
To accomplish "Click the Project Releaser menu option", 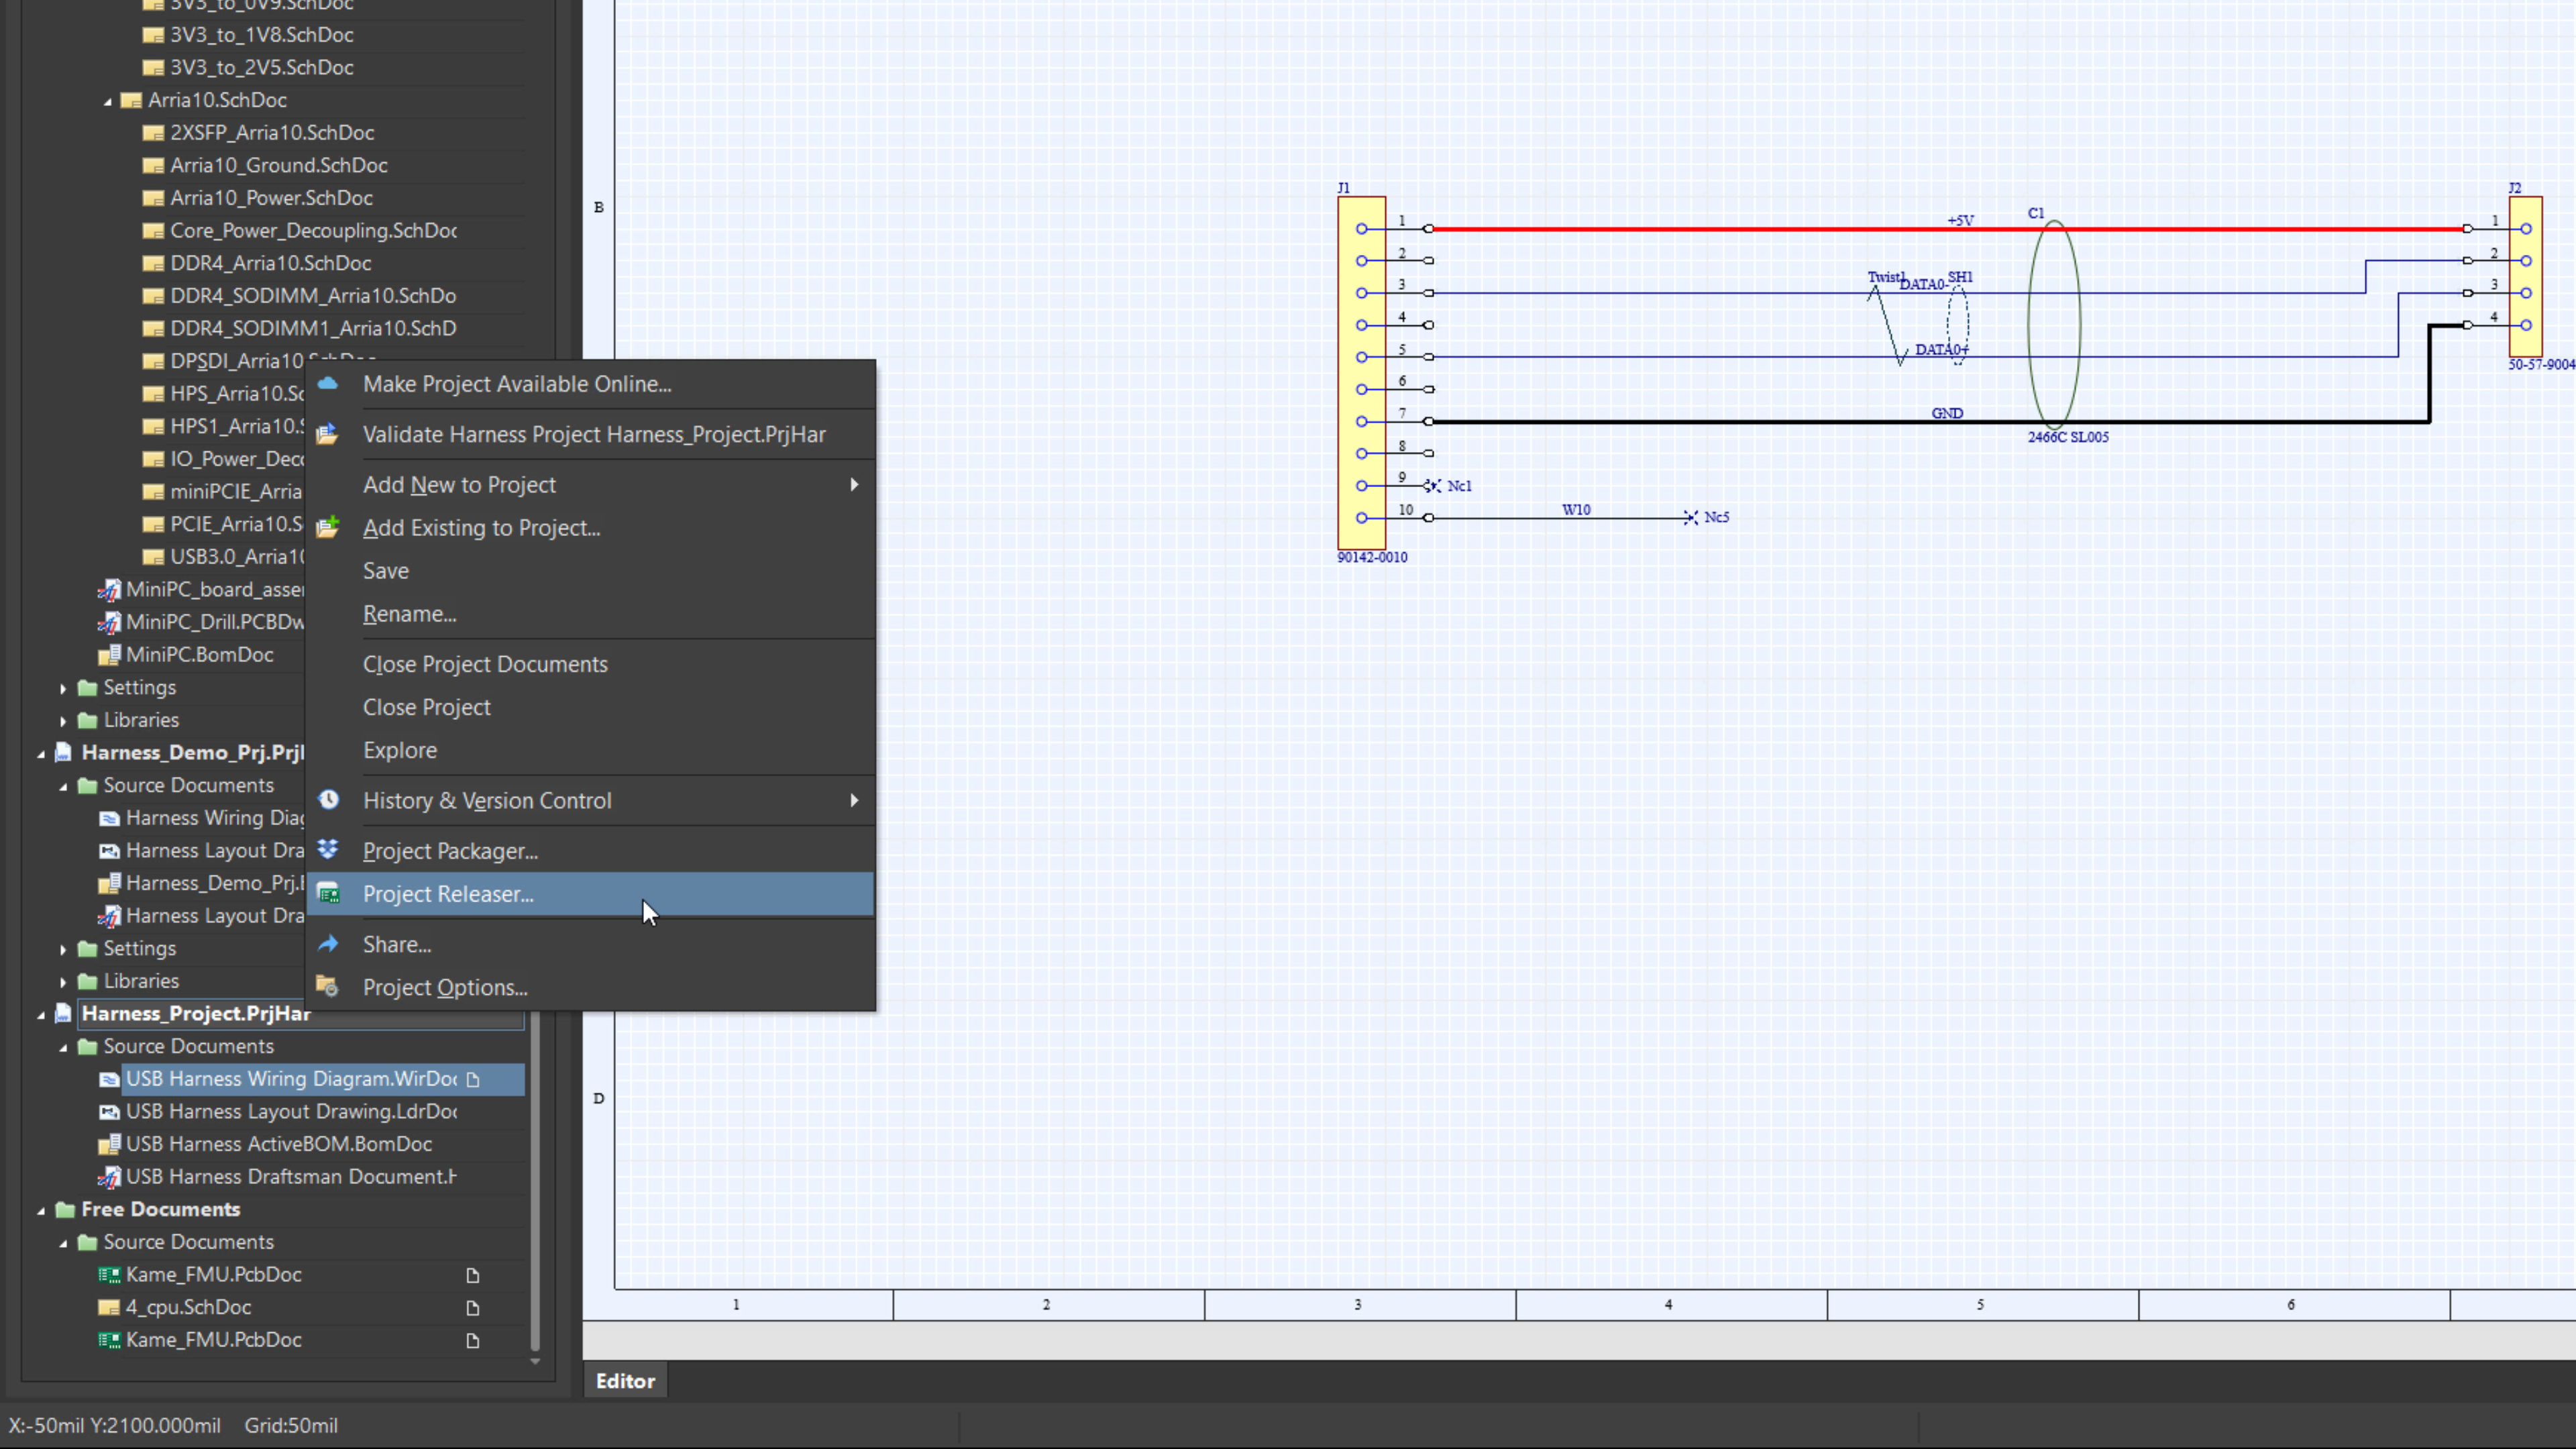I will point(447,894).
